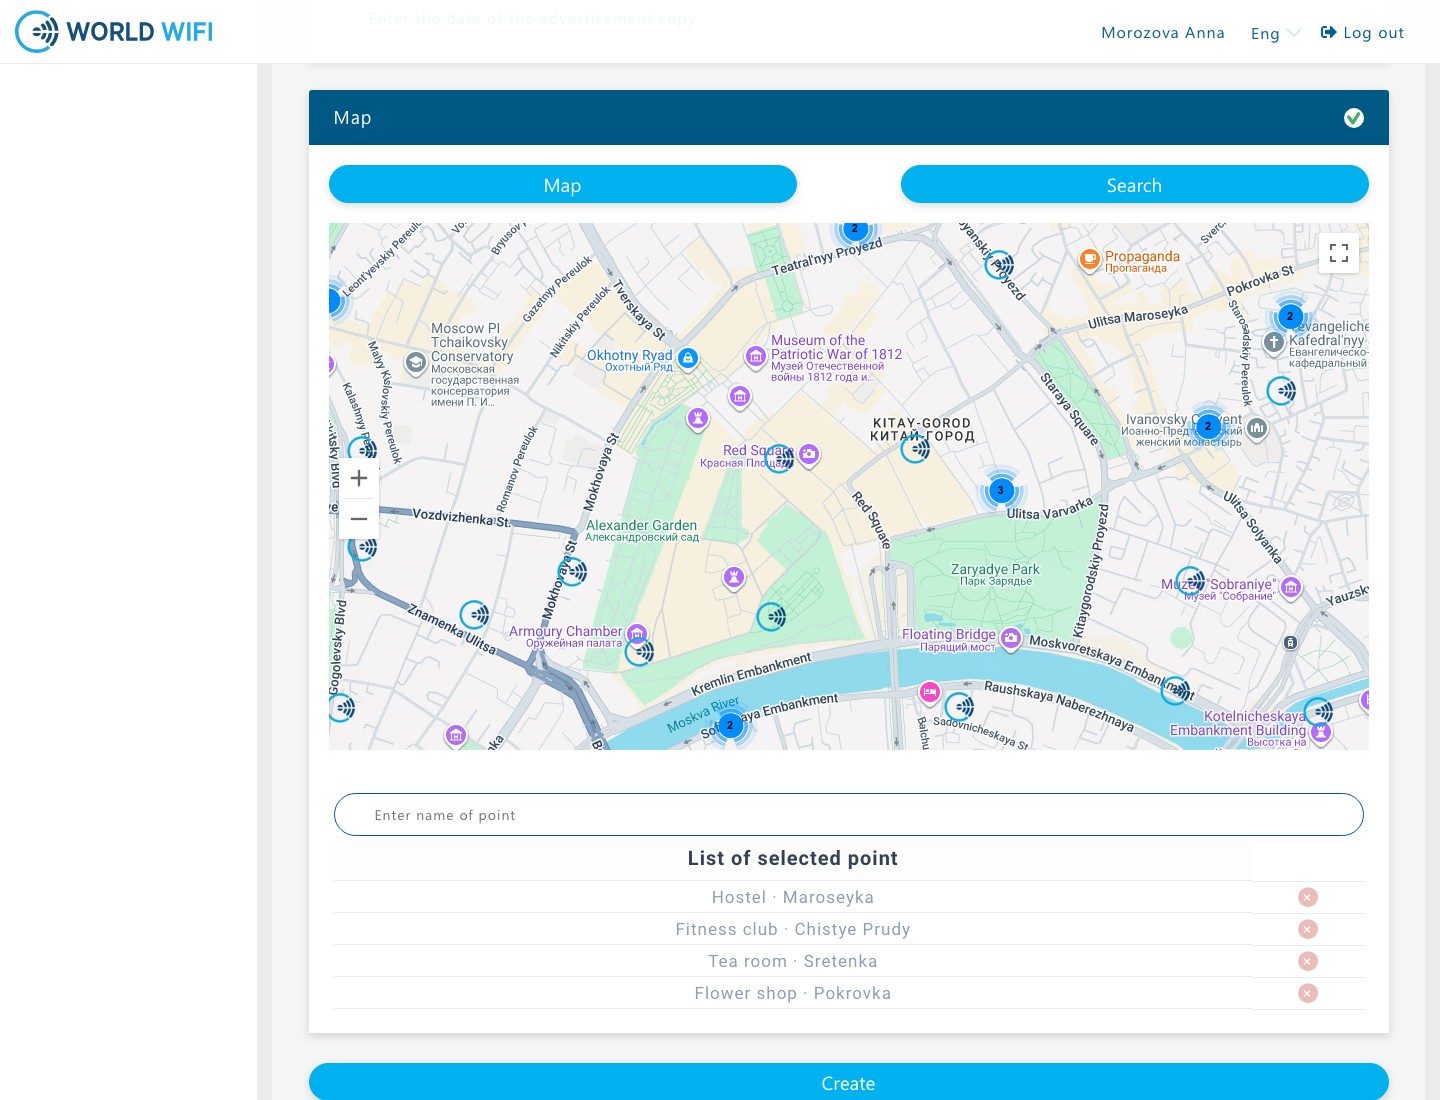Select WiFi point near Kitay-Gorod label

click(915, 449)
